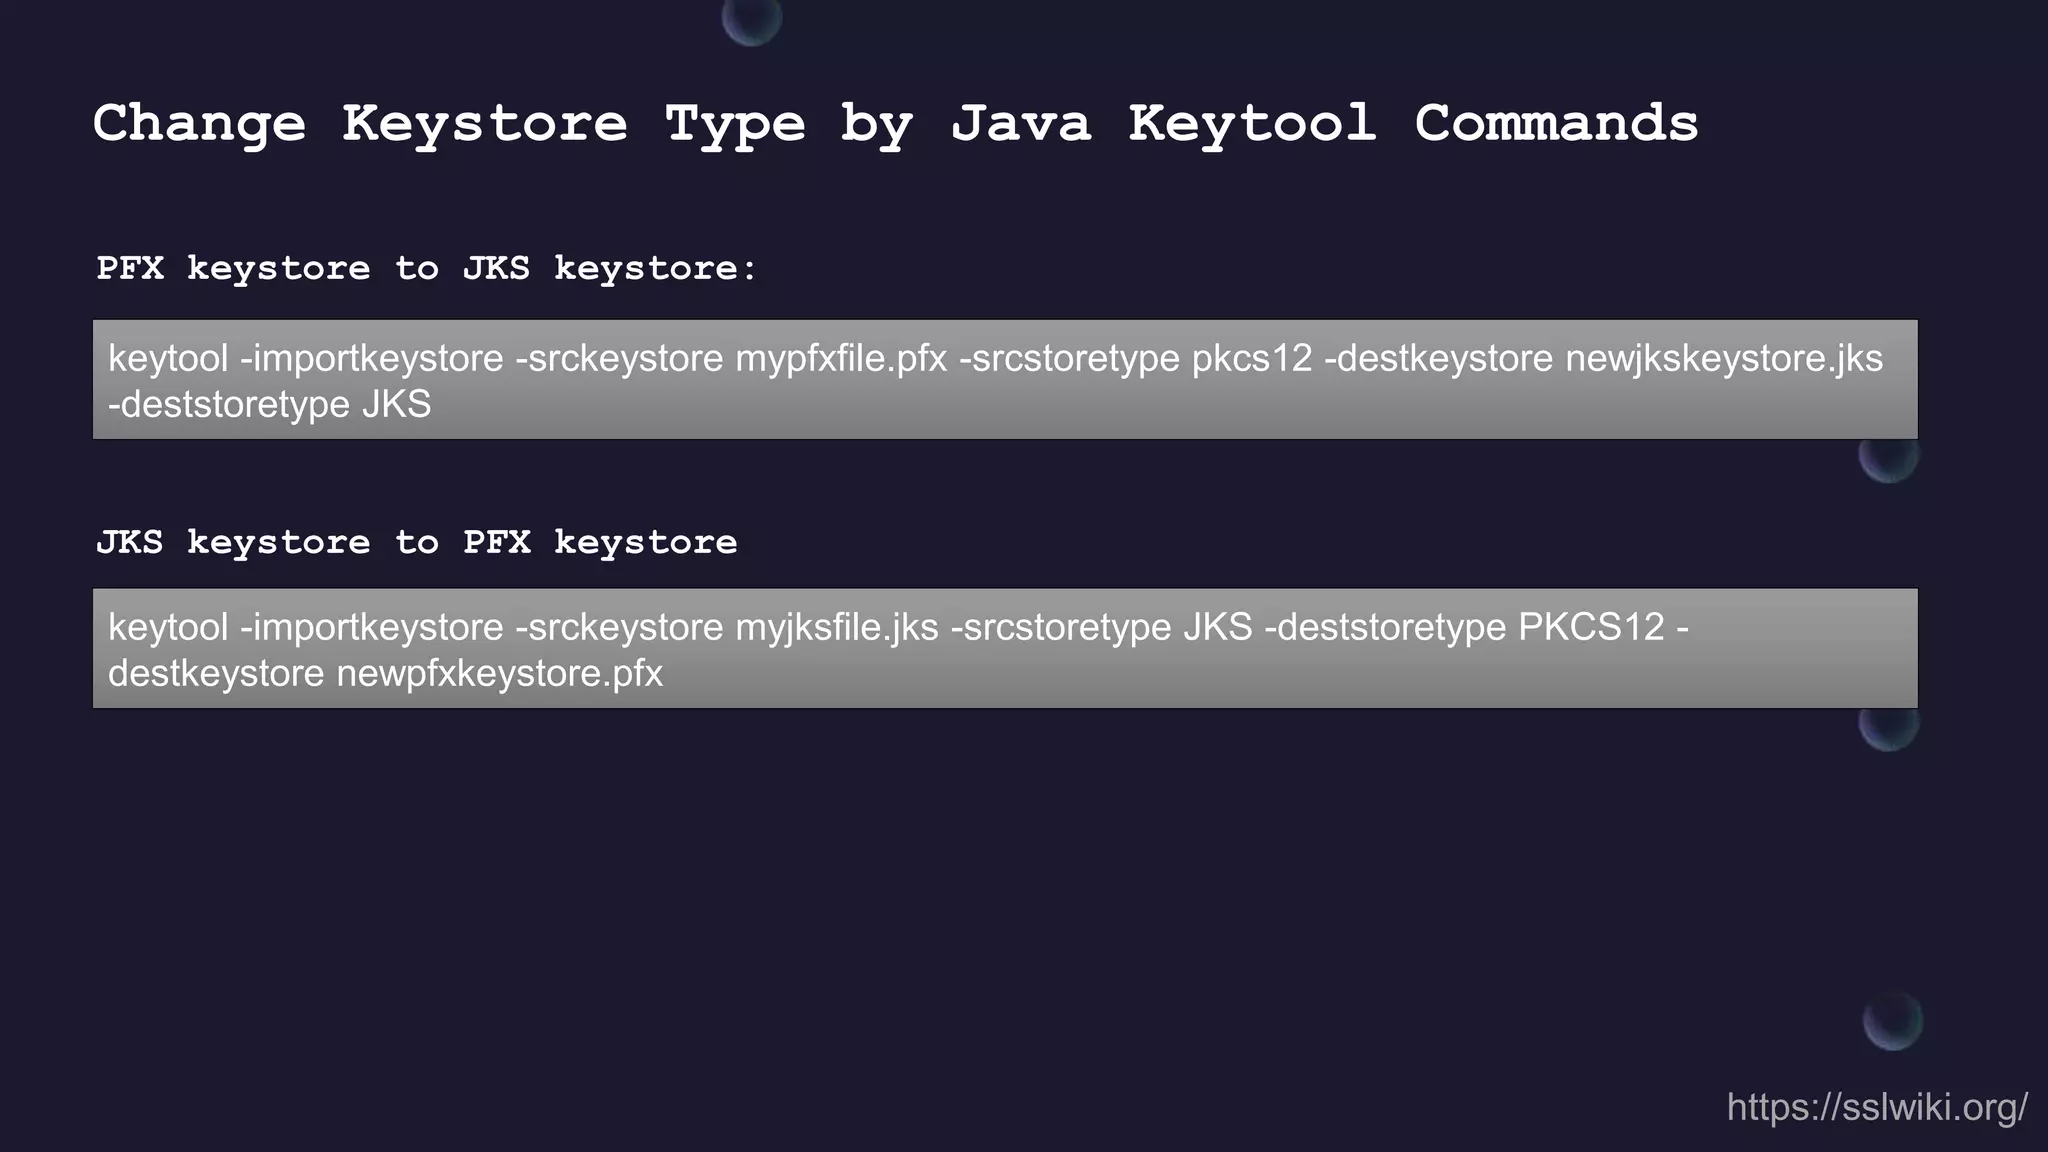Click 'keytool' starting the PFX to JKS command
2048x1152 pixels.
coord(168,358)
